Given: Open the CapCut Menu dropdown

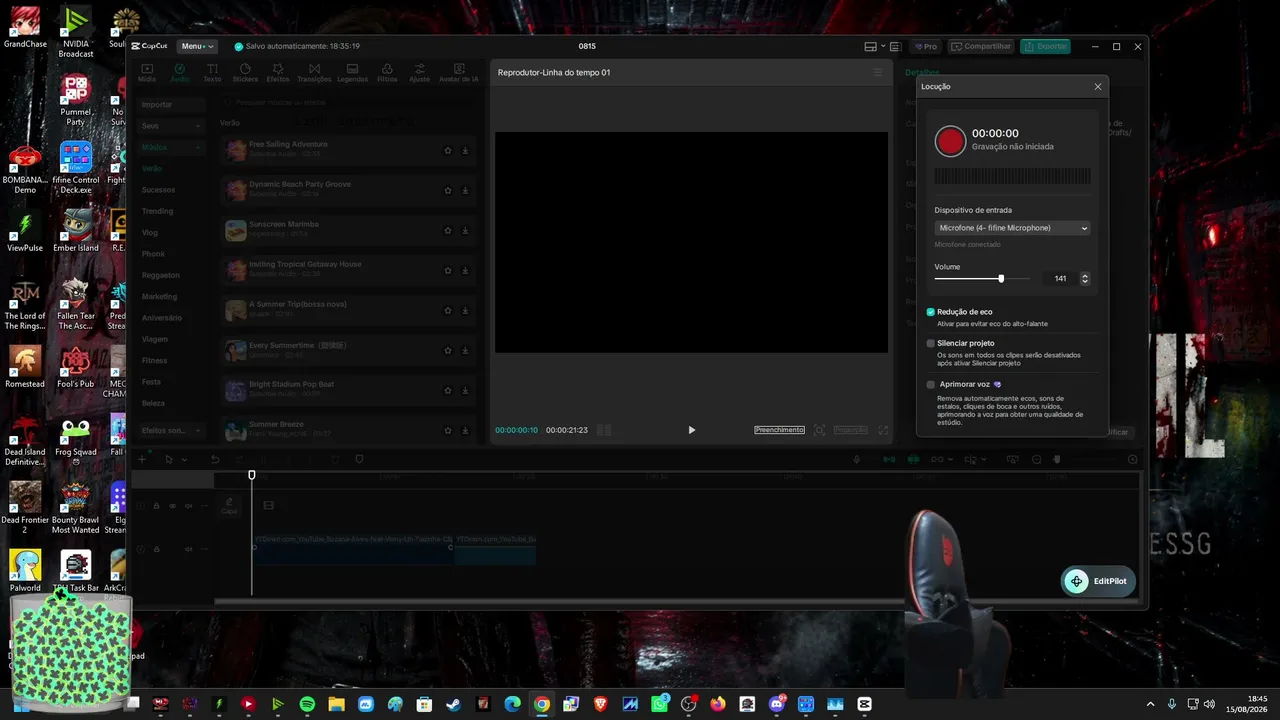Looking at the screenshot, I should (197, 46).
